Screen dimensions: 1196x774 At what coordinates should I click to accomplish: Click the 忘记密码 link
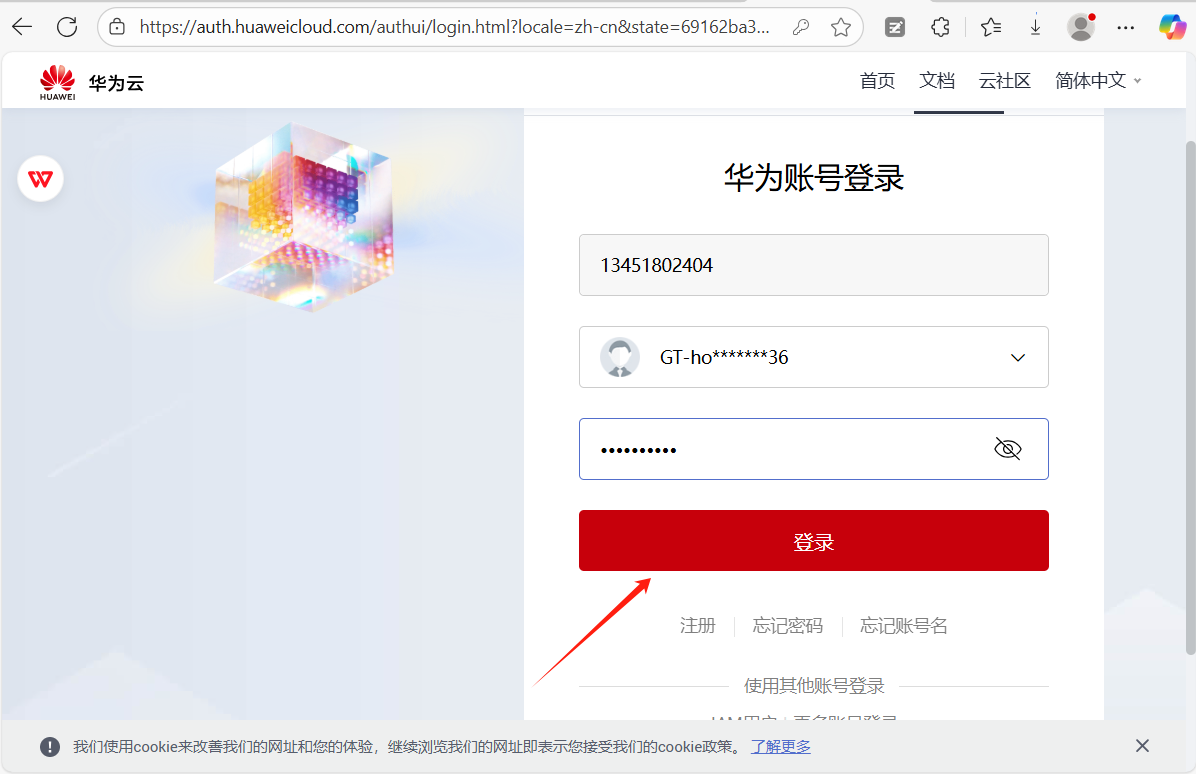tap(787, 626)
